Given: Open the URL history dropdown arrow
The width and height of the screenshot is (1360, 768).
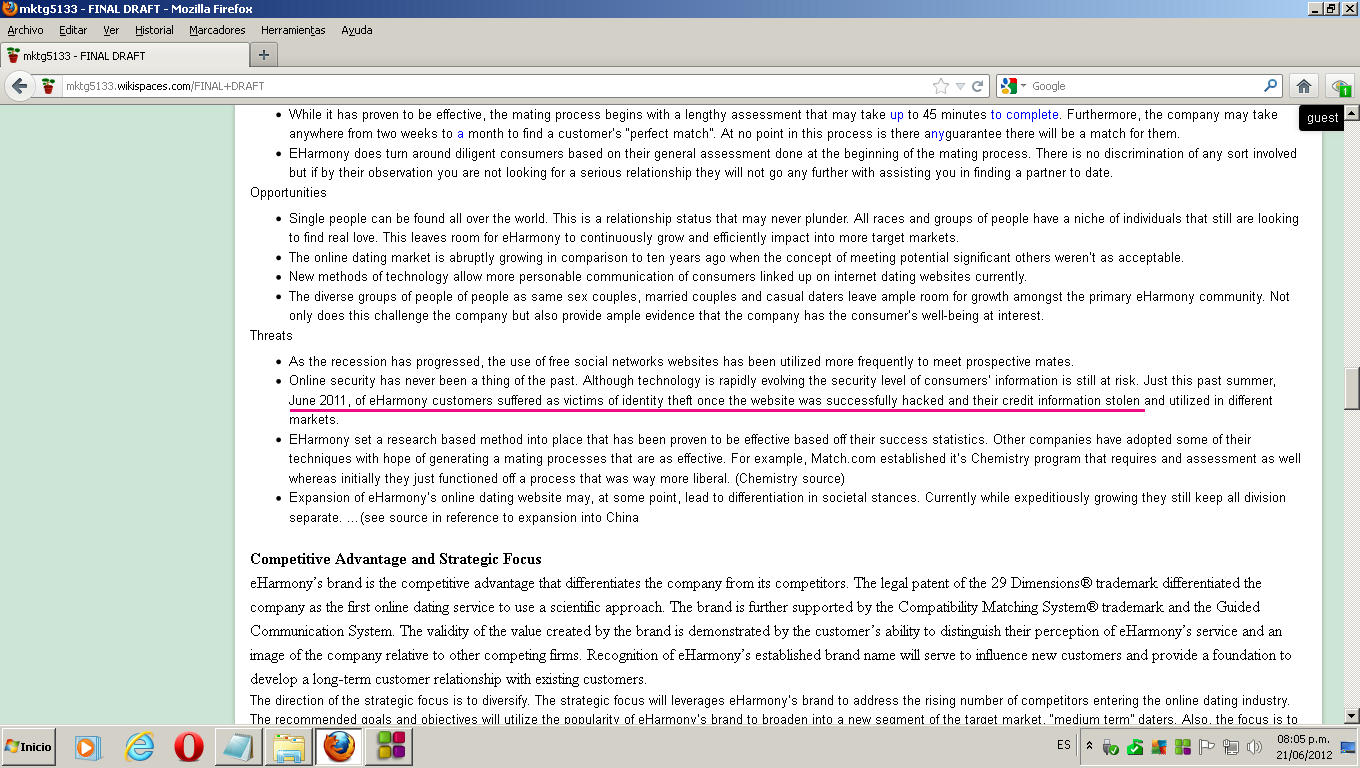Looking at the screenshot, I should coord(960,87).
